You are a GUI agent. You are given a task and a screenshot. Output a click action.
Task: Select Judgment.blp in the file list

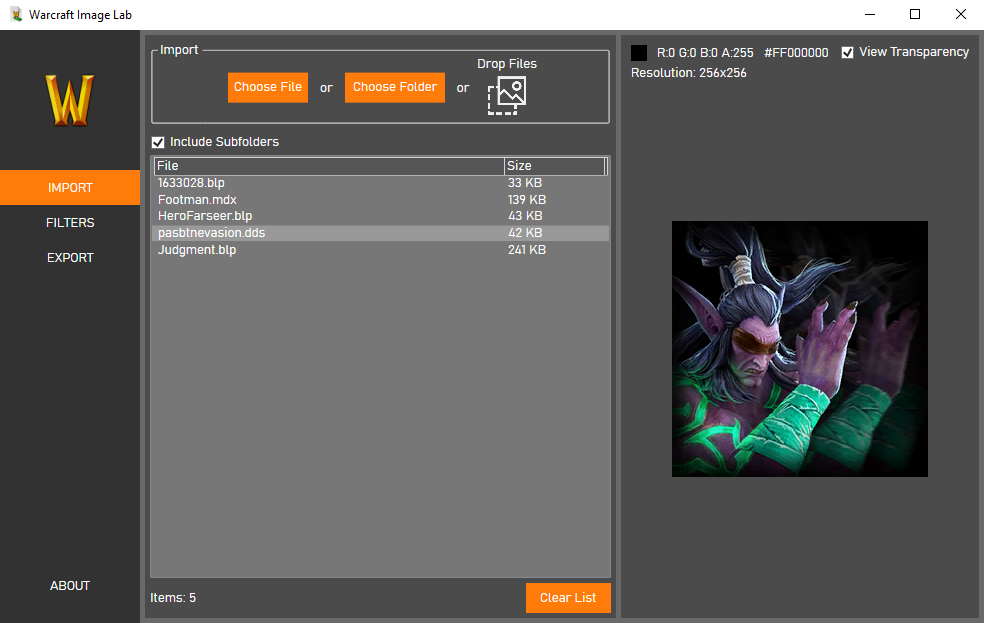click(380, 250)
